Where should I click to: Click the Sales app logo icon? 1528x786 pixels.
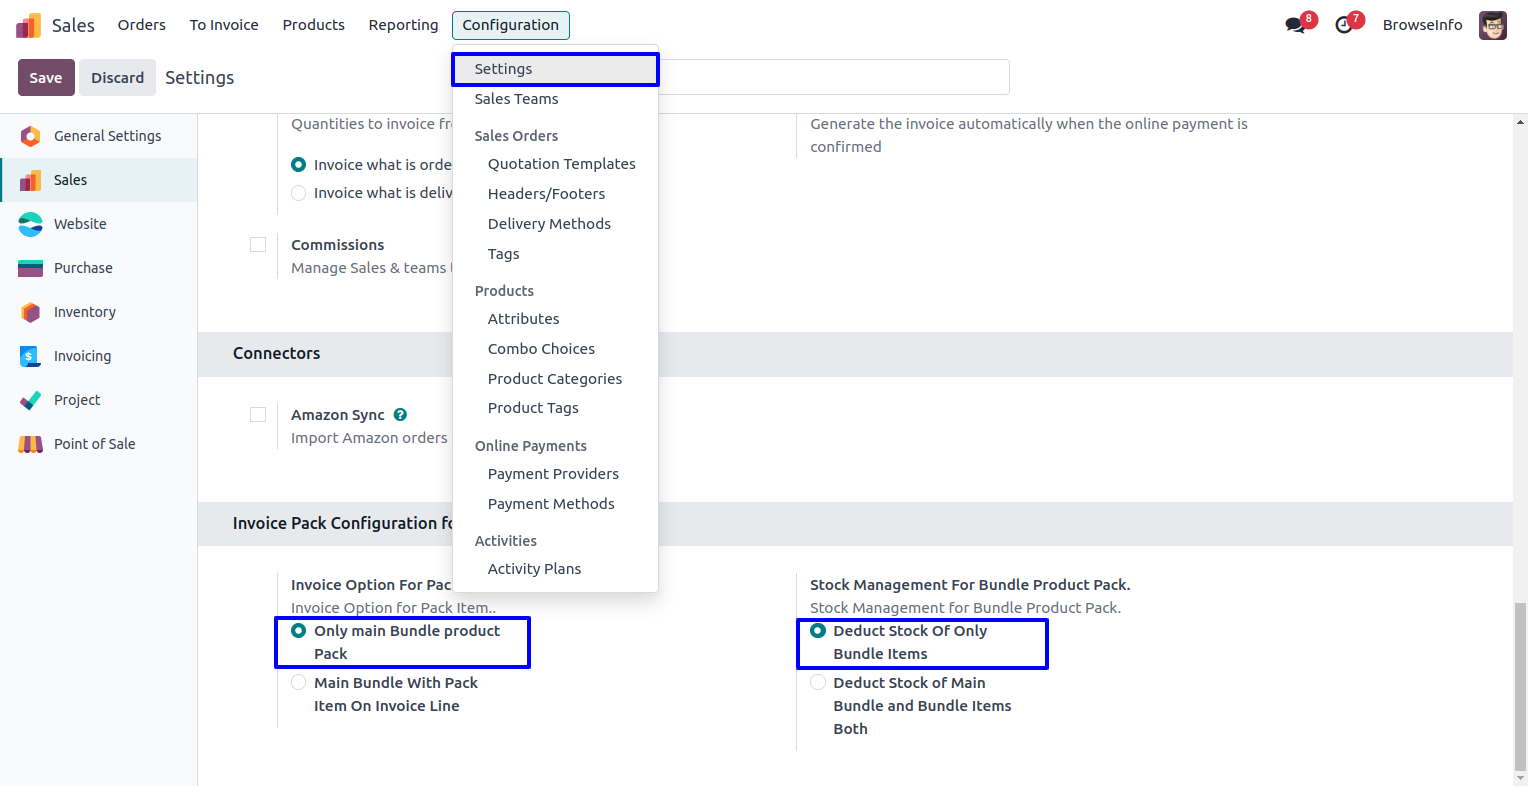tap(29, 25)
